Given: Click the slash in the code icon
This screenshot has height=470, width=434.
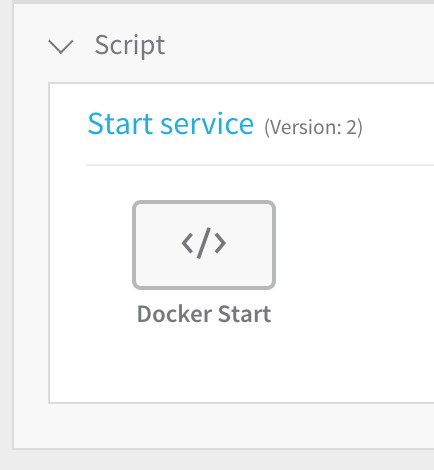Looking at the screenshot, I should (204, 243).
